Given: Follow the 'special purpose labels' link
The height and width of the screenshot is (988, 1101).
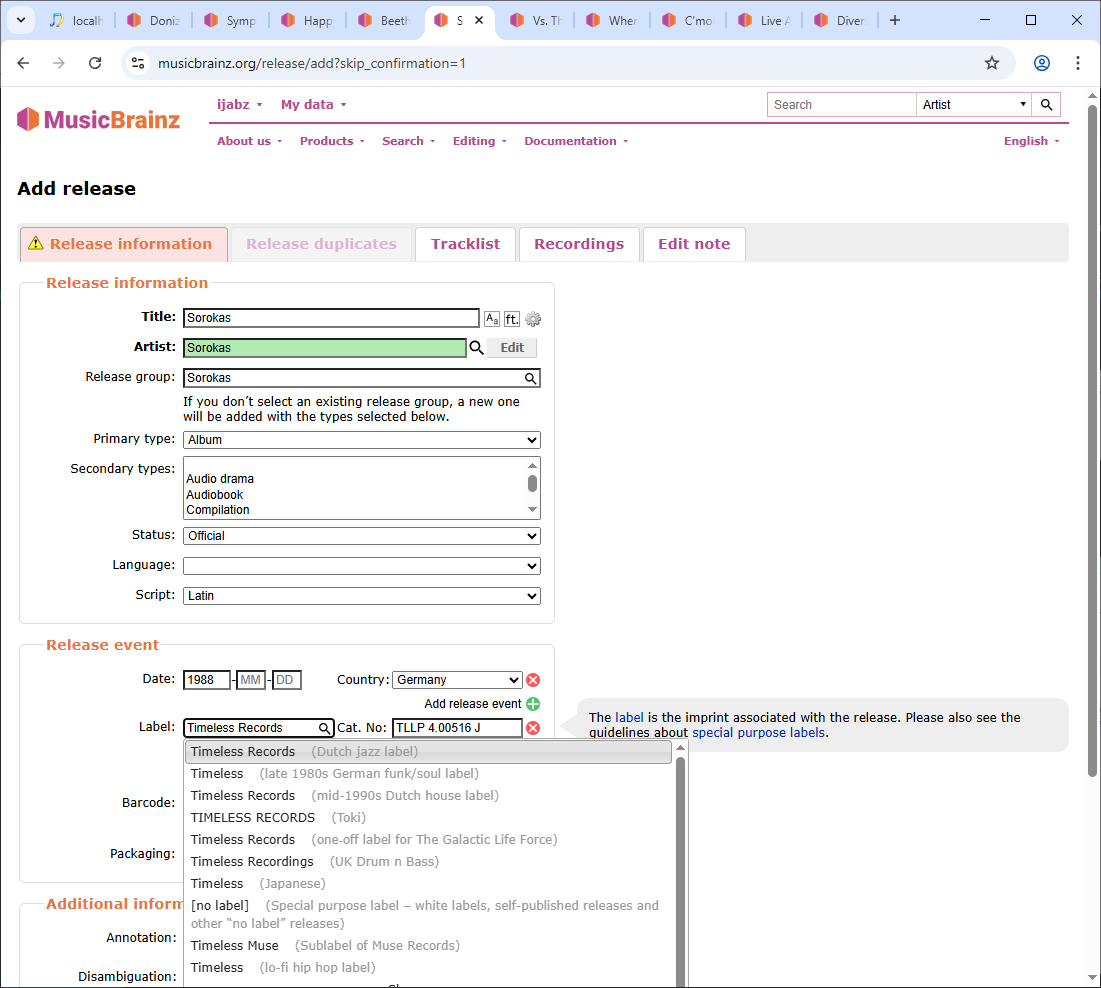Looking at the screenshot, I should pyautogui.click(x=758, y=732).
